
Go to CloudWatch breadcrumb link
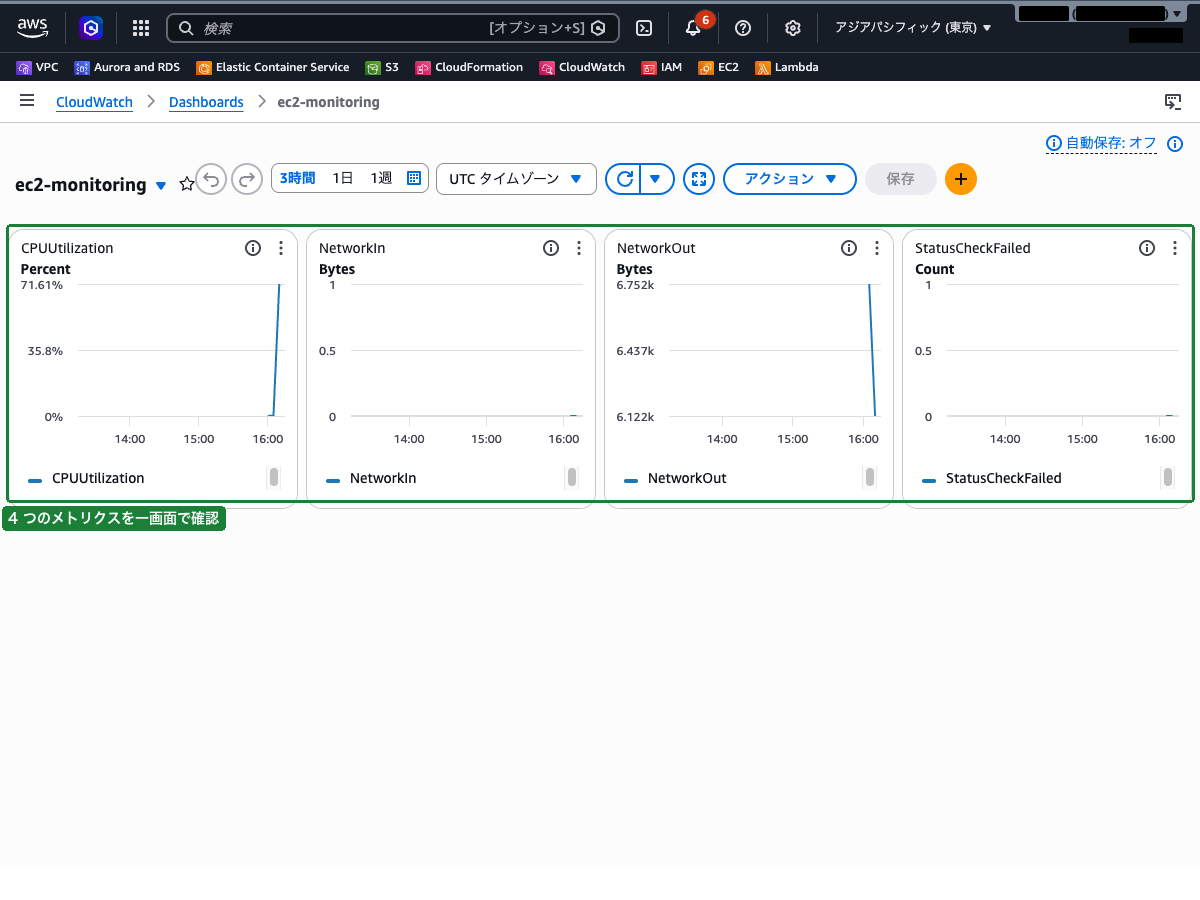[94, 102]
